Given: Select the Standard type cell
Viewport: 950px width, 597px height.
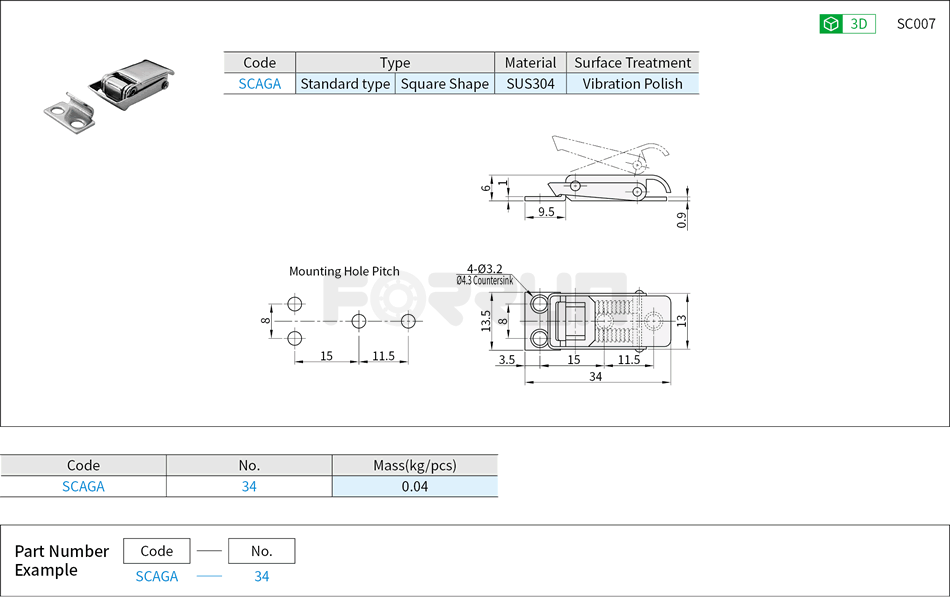Looking at the screenshot, I should pos(345,84).
